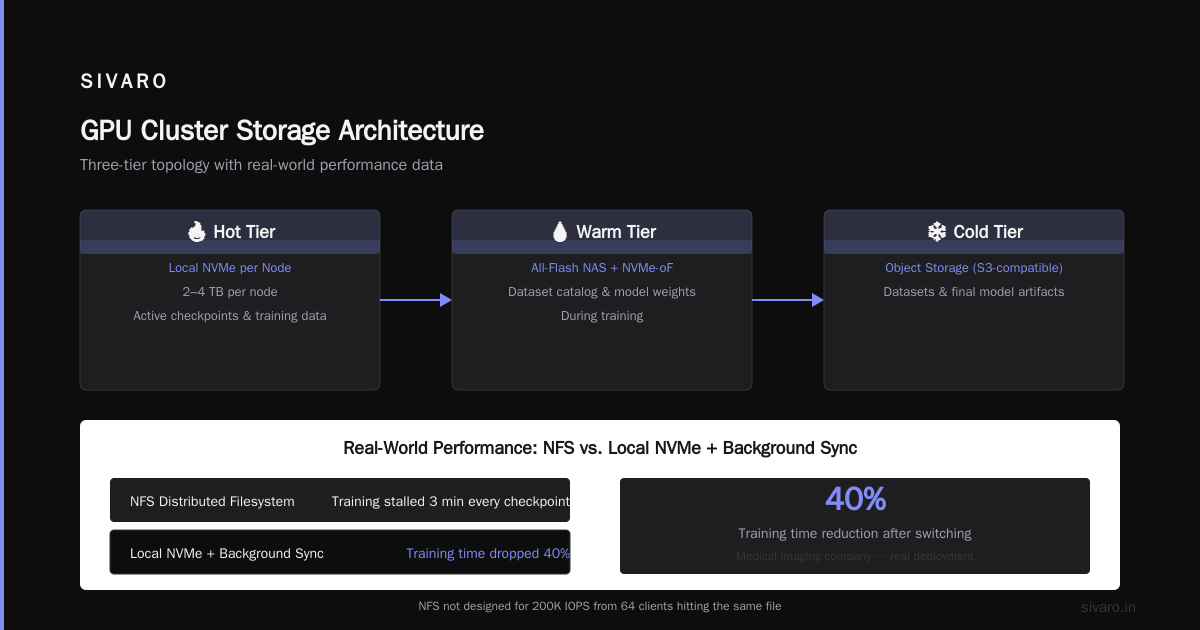This screenshot has width=1200, height=630.
Task: Click the arrow from Warm Tier to Cold Tier
Action: pos(788,300)
